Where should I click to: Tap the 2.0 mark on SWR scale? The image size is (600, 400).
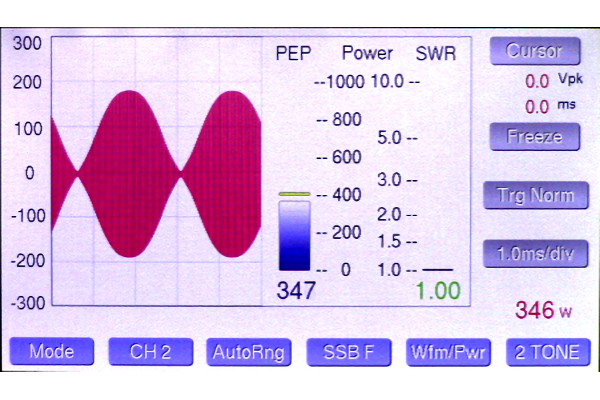click(x=389, y=214)
